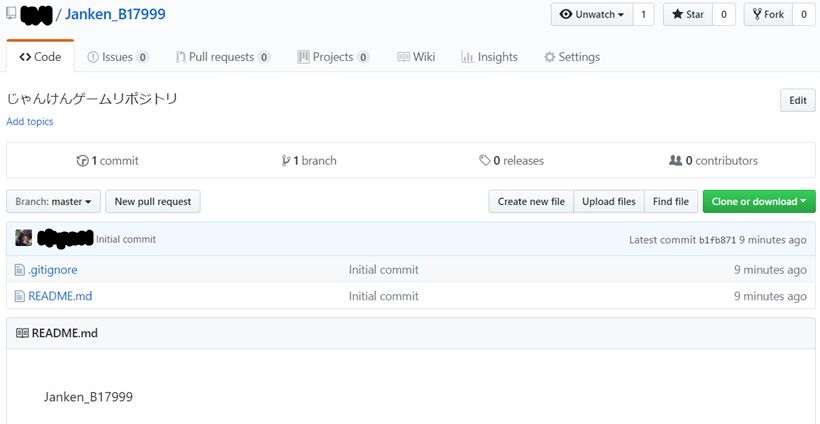Open the Settings tab

tap(571, 57)
